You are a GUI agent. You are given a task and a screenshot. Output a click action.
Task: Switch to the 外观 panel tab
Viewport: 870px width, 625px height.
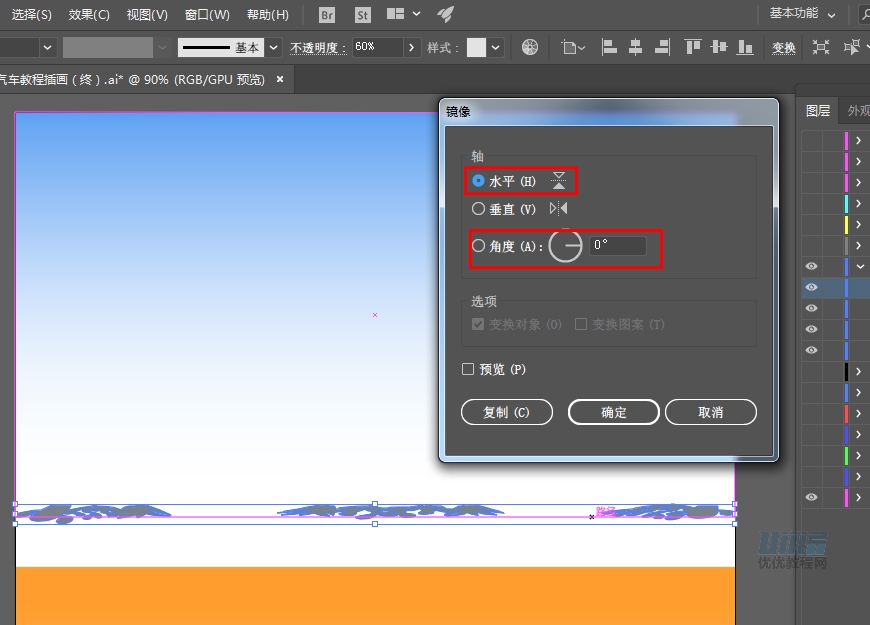(x=856, y=110)
